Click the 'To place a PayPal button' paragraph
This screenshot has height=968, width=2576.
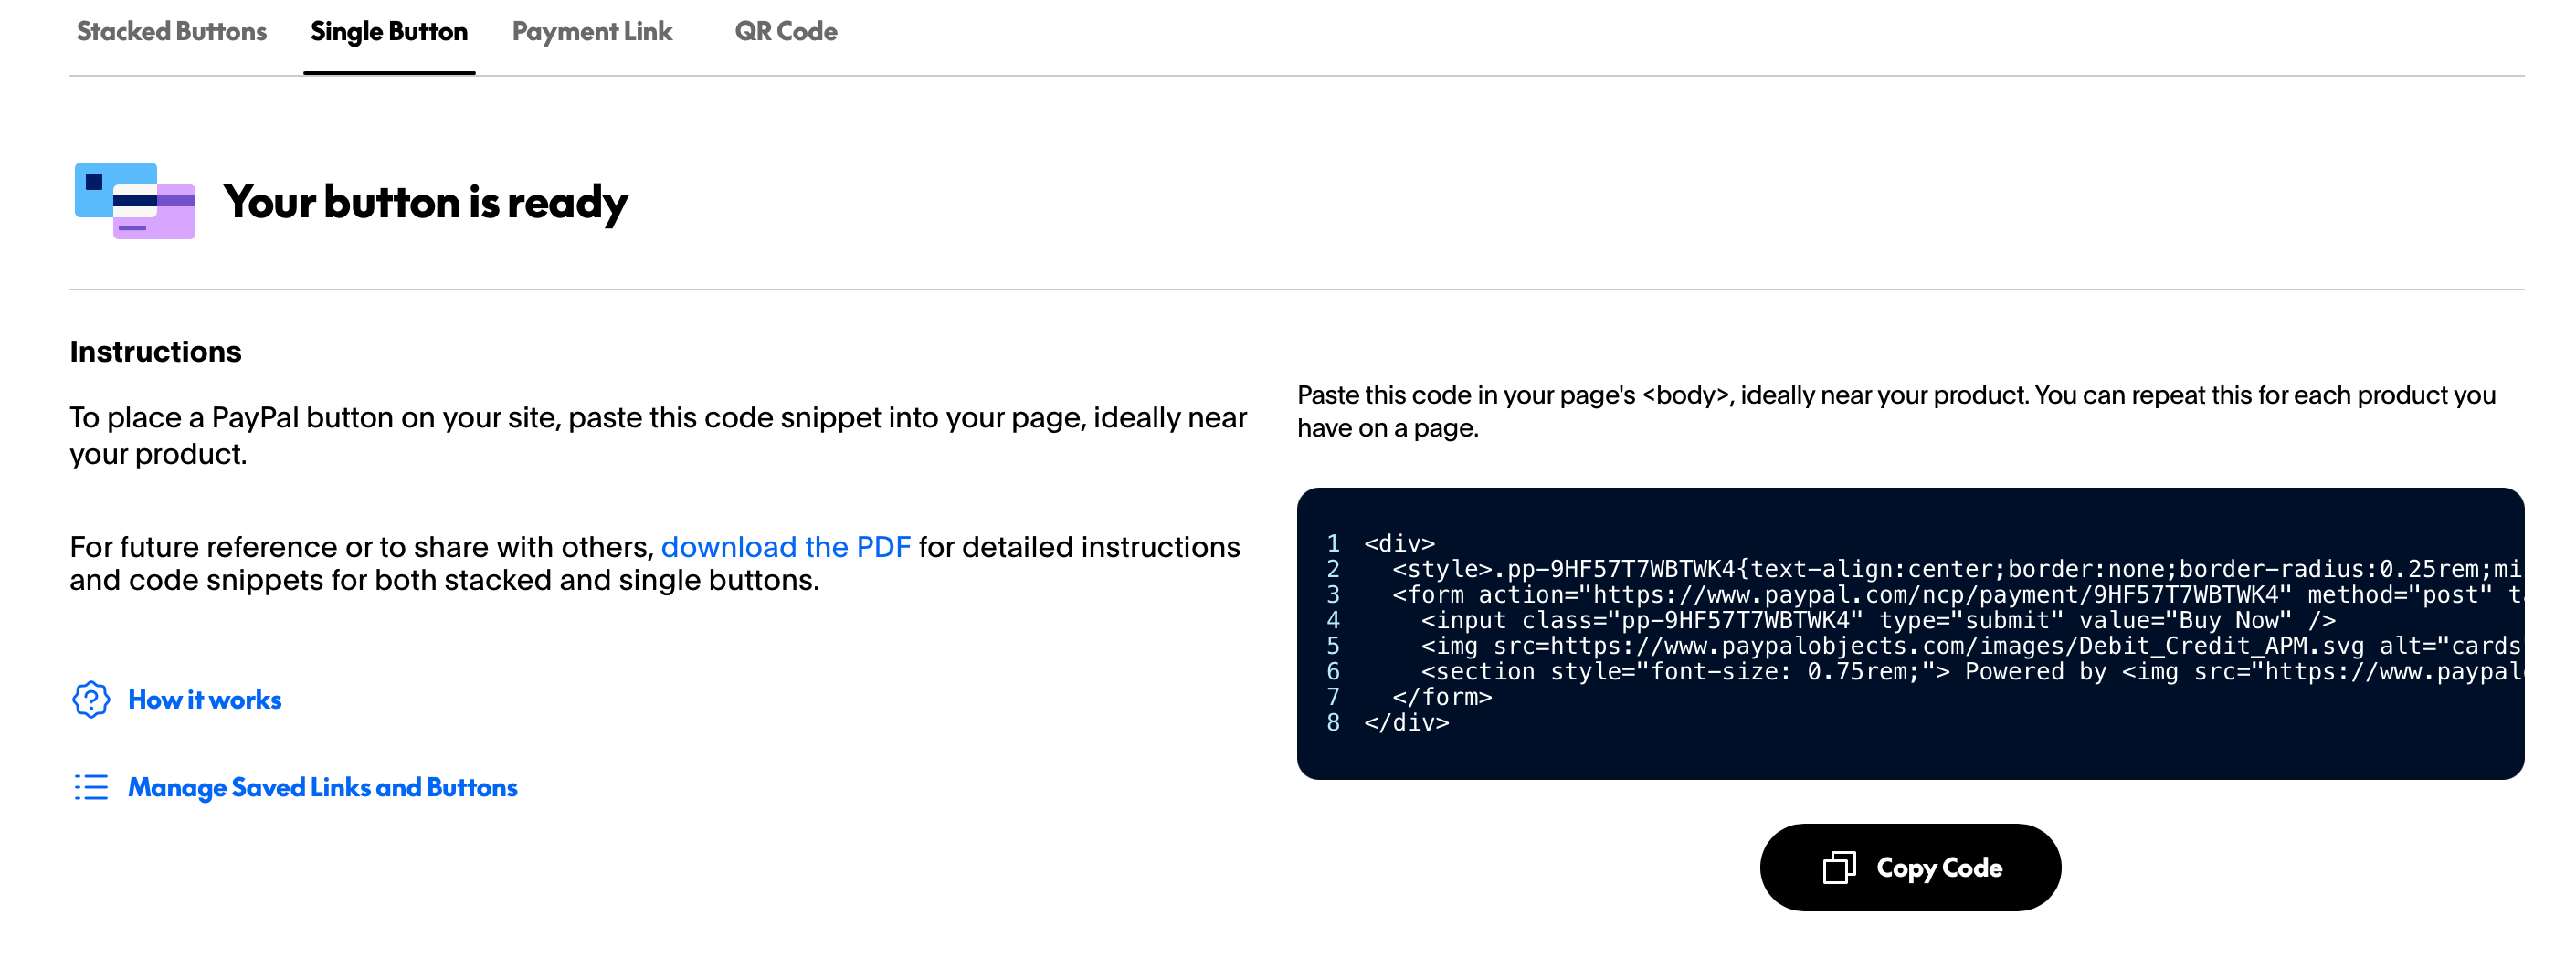click(658, 435)
